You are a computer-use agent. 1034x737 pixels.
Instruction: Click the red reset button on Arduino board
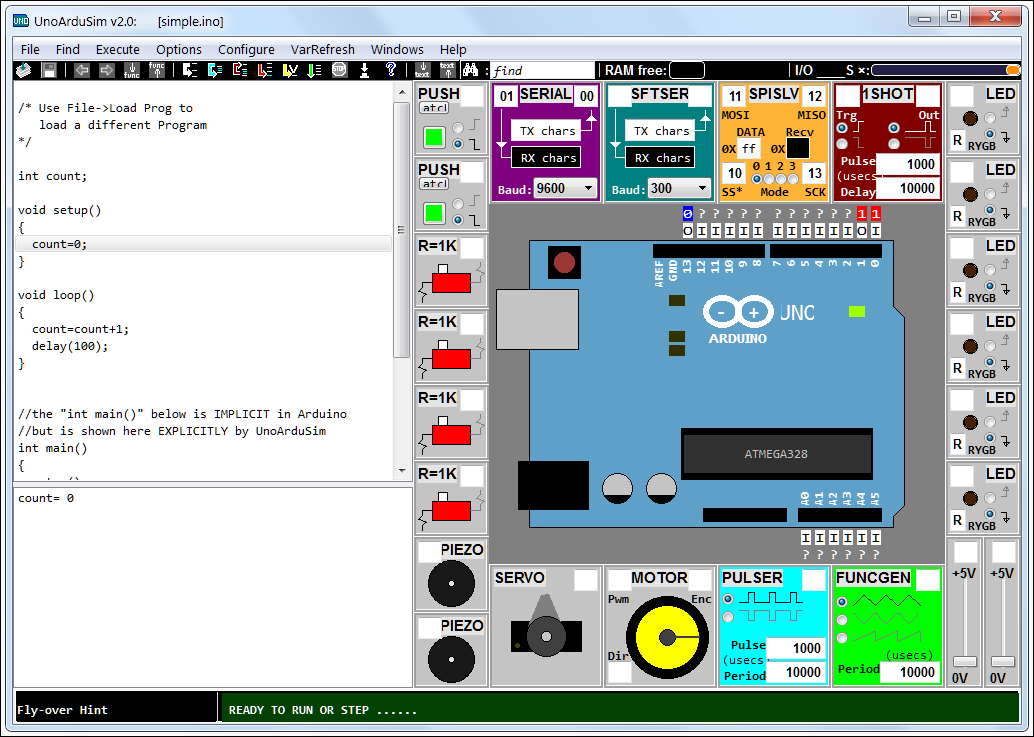point(564,263)
